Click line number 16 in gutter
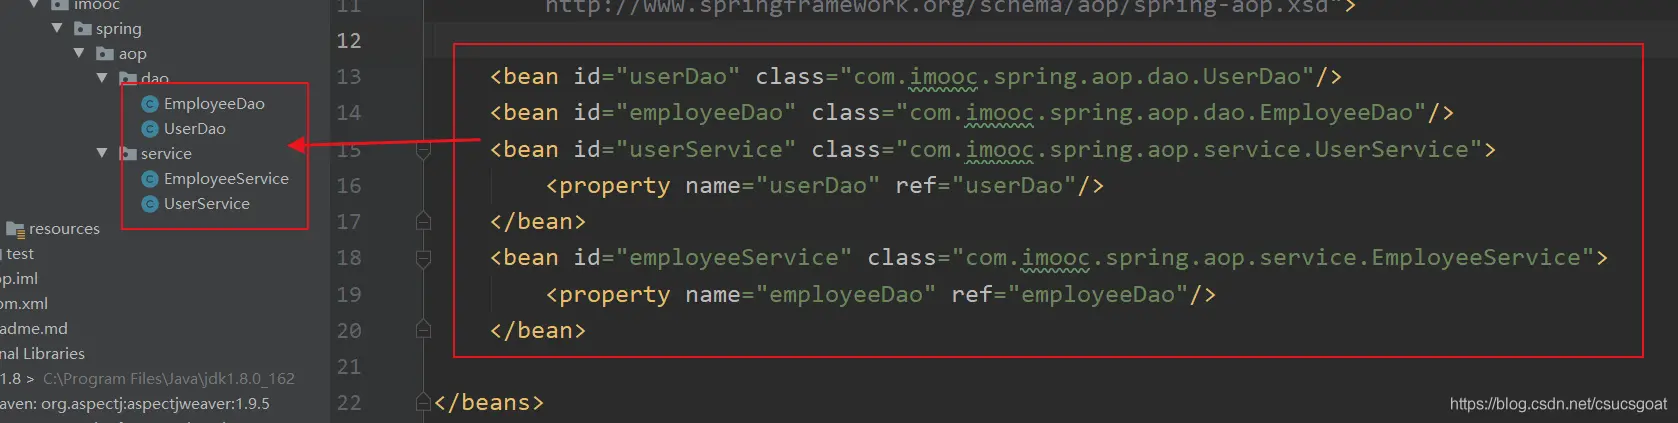The width and height of the screenshot is (1678, 423). pos(348,186)
